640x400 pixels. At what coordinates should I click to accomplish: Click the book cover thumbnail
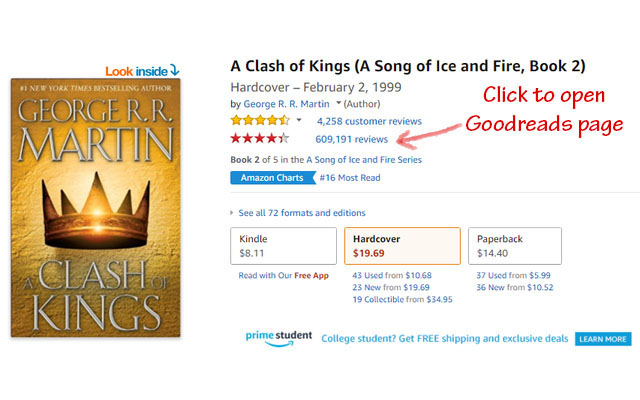pos(96,208)
